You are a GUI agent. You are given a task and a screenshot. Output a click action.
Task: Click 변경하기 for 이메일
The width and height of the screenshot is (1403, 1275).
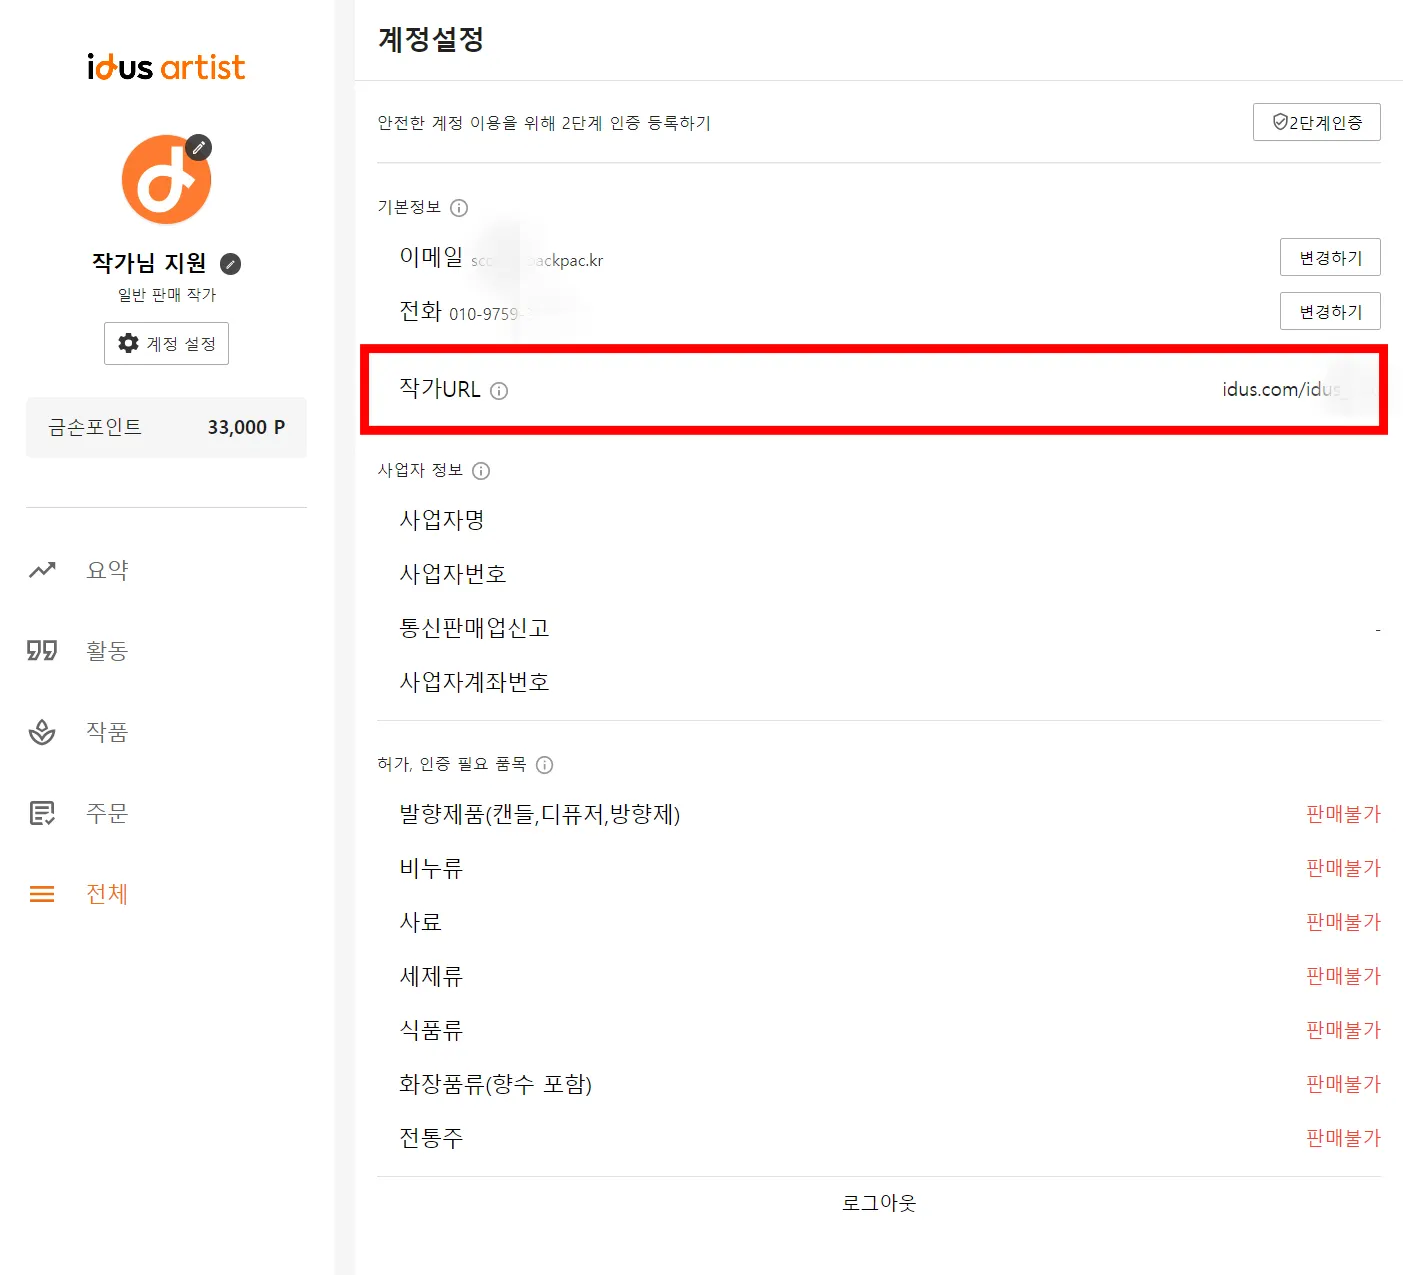pyautogui.click(x=1329, y=257)
